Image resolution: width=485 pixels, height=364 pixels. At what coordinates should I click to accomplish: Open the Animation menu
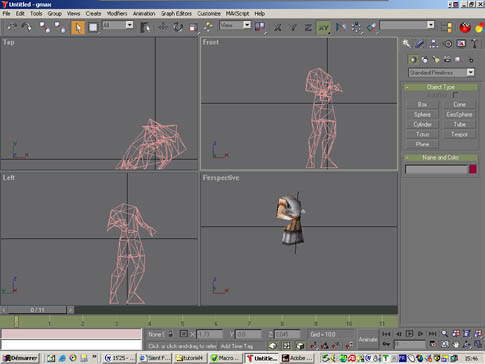tap(144, 14)
